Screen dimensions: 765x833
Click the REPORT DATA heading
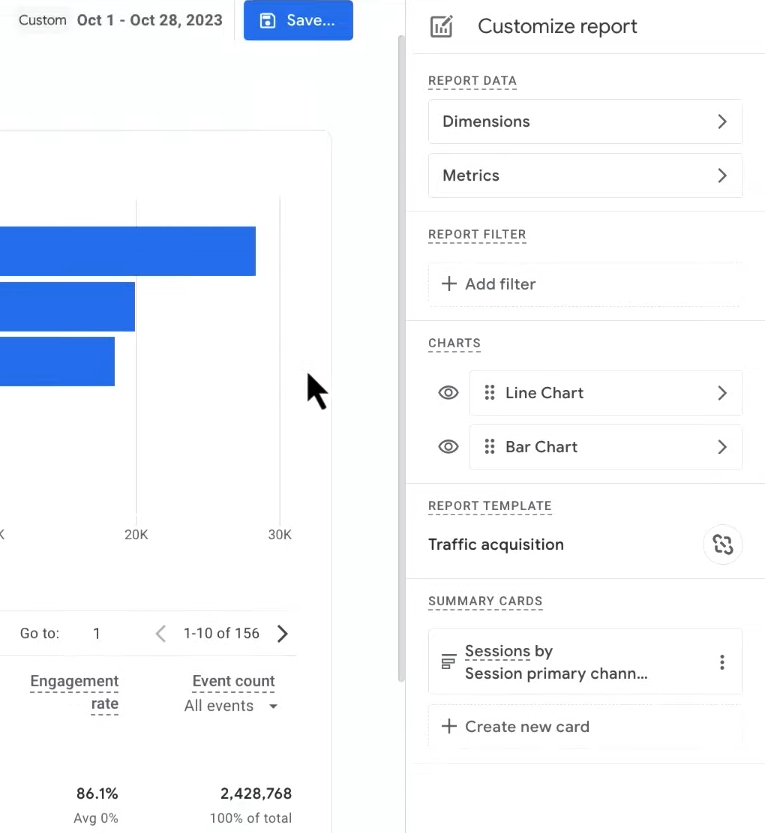click(x=472, y=81)
